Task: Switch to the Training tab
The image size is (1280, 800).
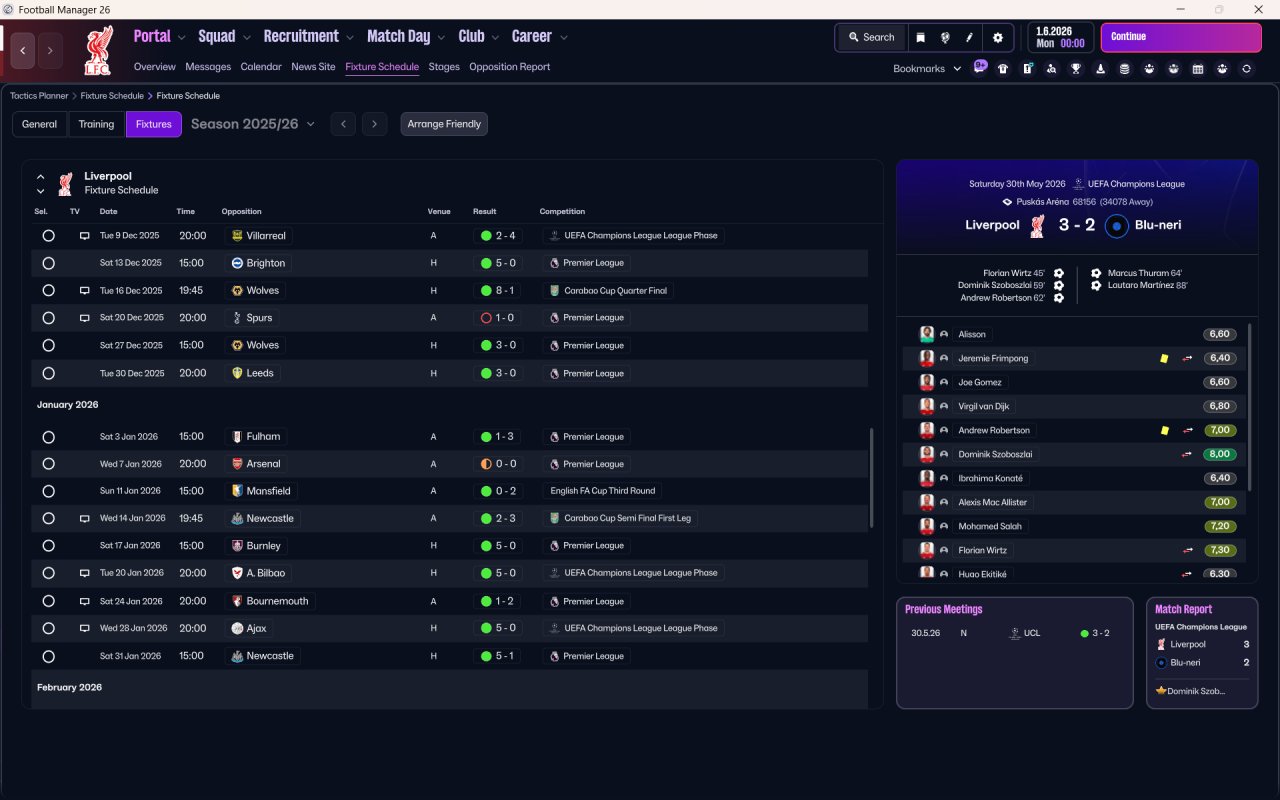Action: point(96,124)
